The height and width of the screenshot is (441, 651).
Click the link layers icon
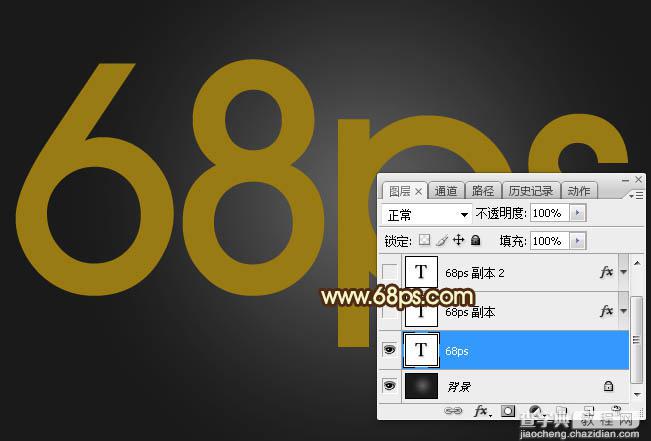click(453, 411)
